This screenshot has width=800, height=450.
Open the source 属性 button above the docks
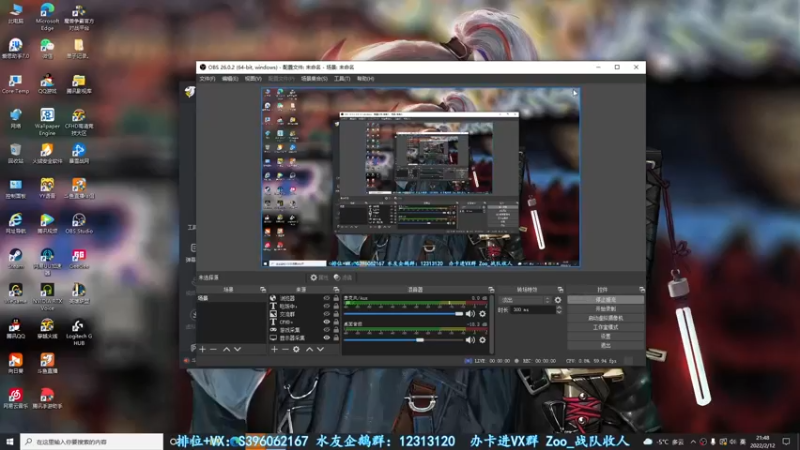click(x=319, y=278)
